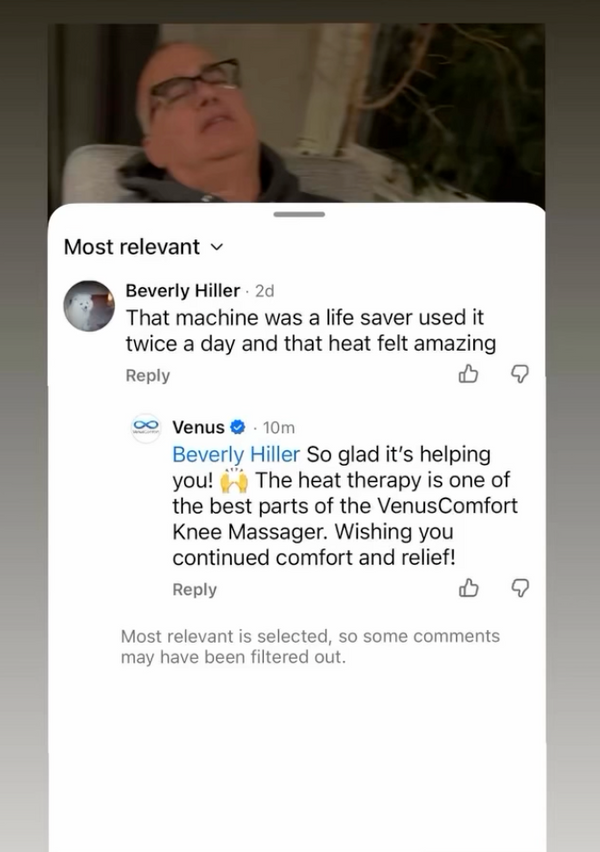The height and width of the screenshot is (852, 600).
Task: Expand the Most relevant sort chevron
Action: click(x=216, y=247)
